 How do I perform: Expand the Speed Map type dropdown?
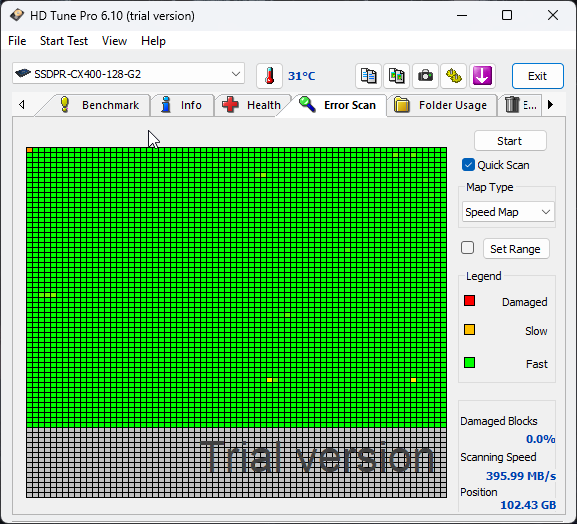(x=508, y=212)
